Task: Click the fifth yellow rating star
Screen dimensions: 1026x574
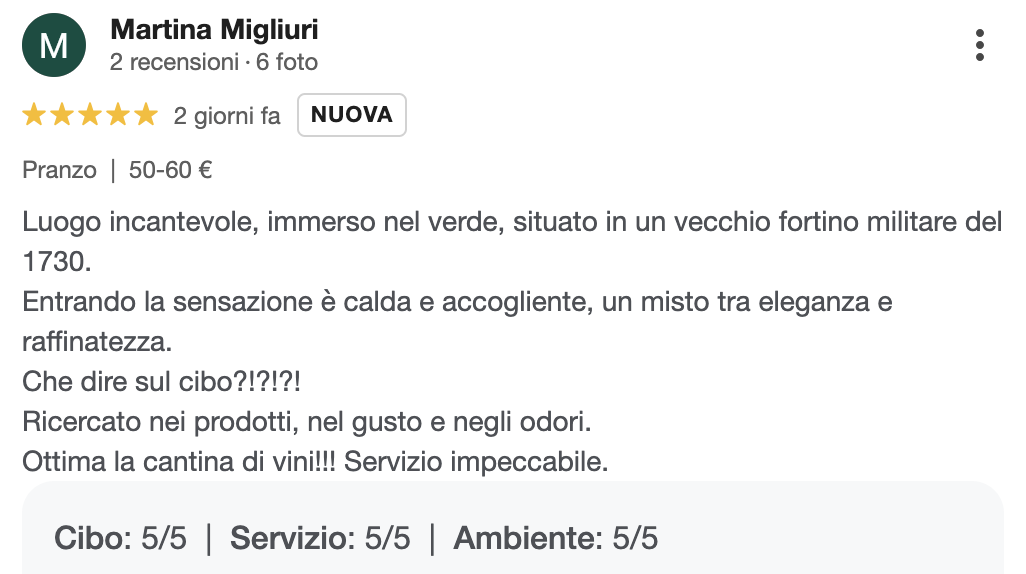Action: 146,115
